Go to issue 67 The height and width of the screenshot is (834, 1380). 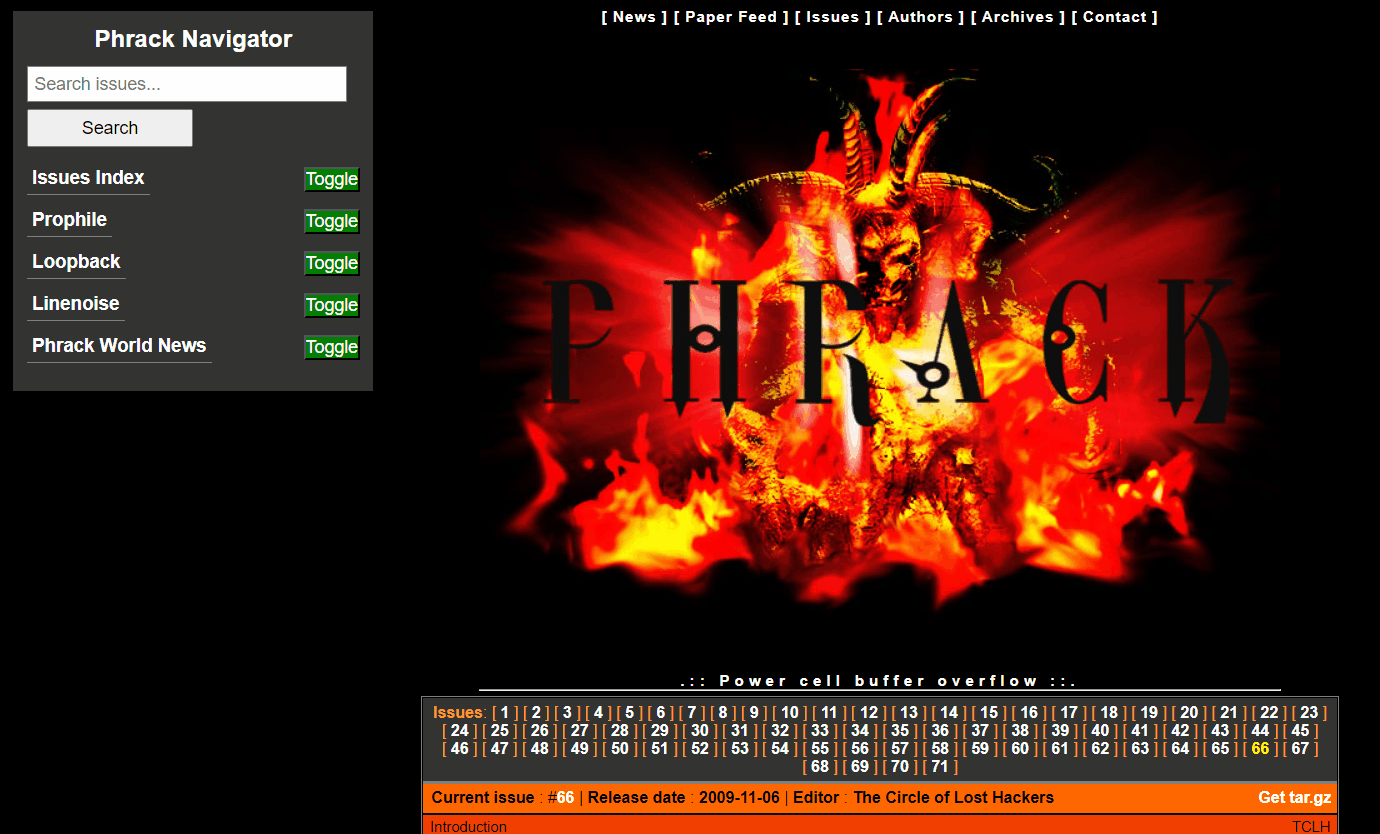(x=1300, y=749)
